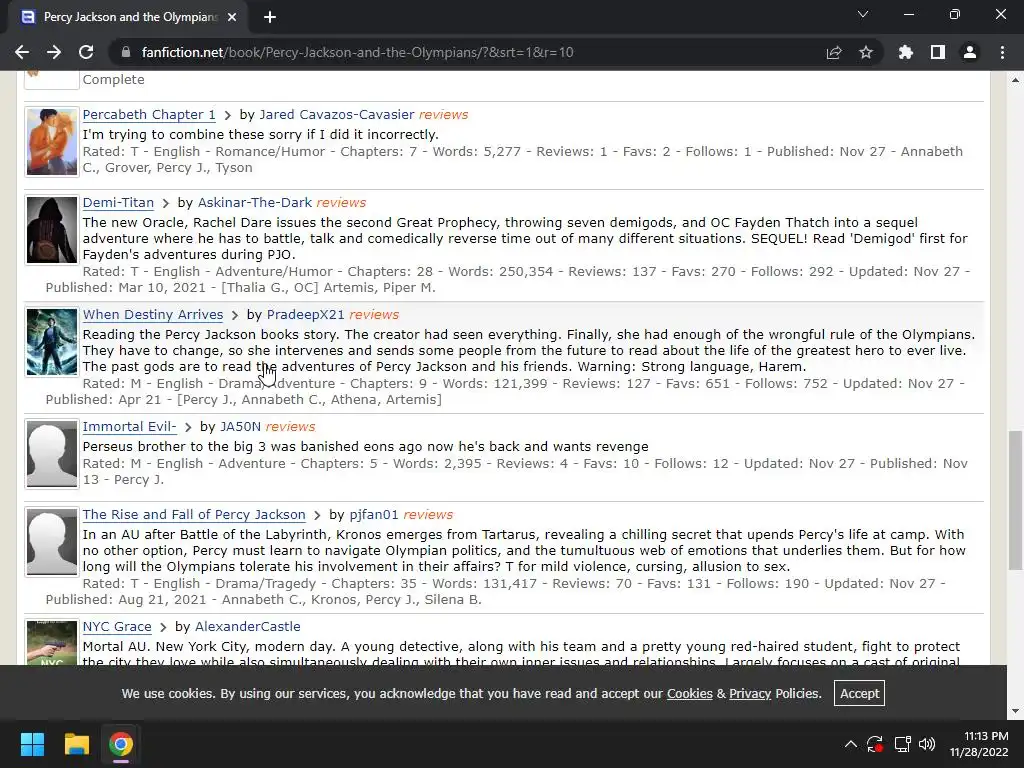Click the sync status tray icon
Viewport: 1024px width, 768px height.
coord(875,744)
